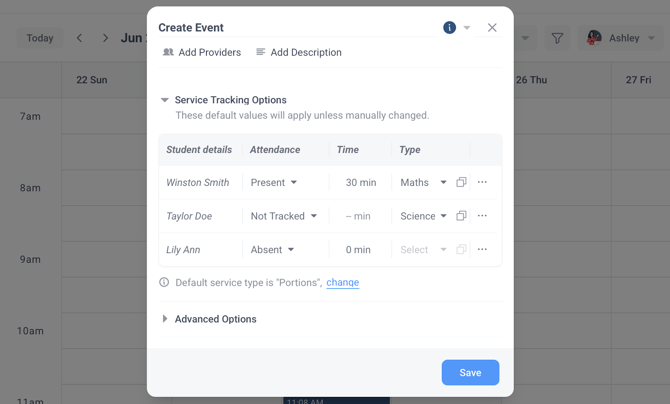Open Lily Ann attendance dropdown
Screen dimensions: 670x404
pyautogui.click(x=273, y=250)
